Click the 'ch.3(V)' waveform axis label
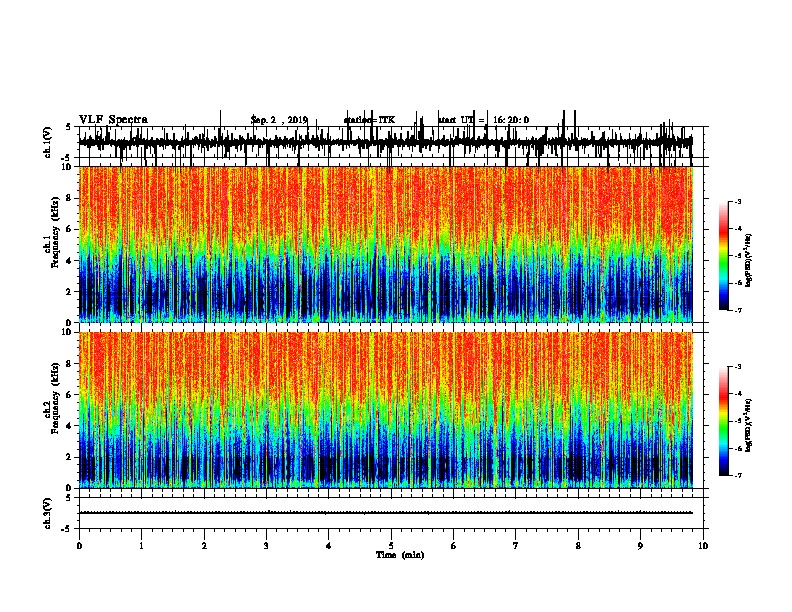Viewport: 792px width, 612px height. tap(48, 513)
